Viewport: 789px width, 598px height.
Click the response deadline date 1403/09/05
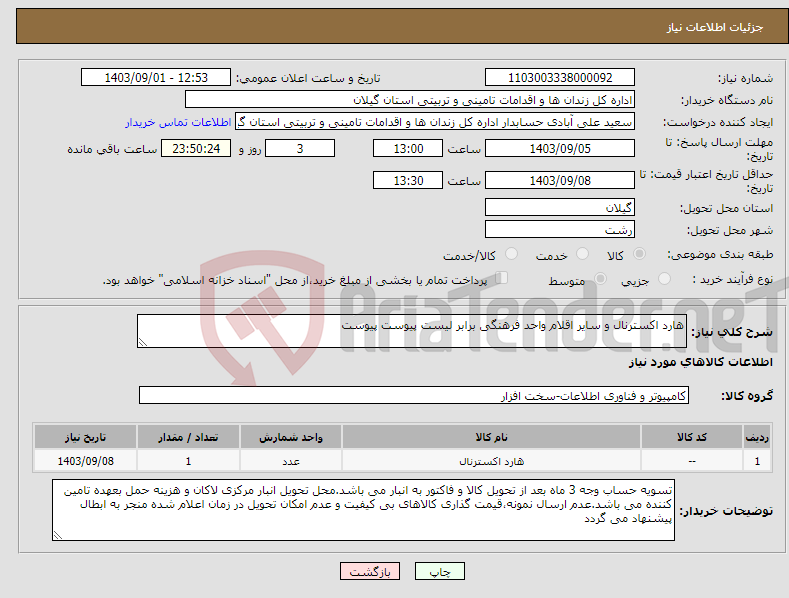click(560, 148)
